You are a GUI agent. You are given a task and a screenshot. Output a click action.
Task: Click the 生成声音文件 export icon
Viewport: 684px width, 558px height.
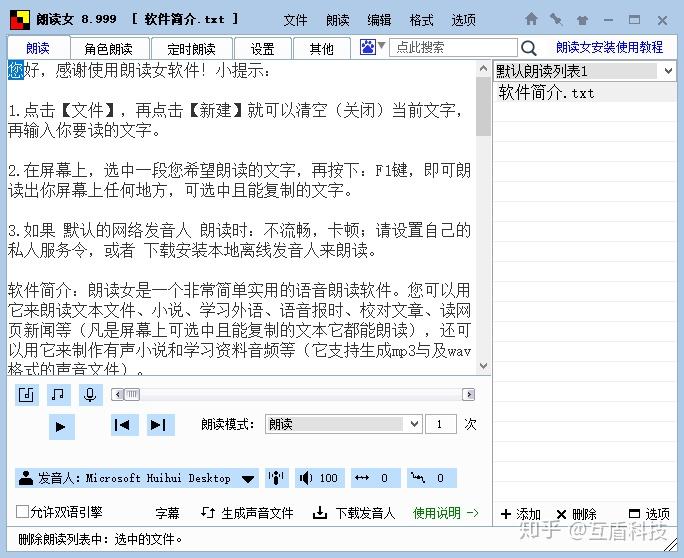click(x=208, y=512)
